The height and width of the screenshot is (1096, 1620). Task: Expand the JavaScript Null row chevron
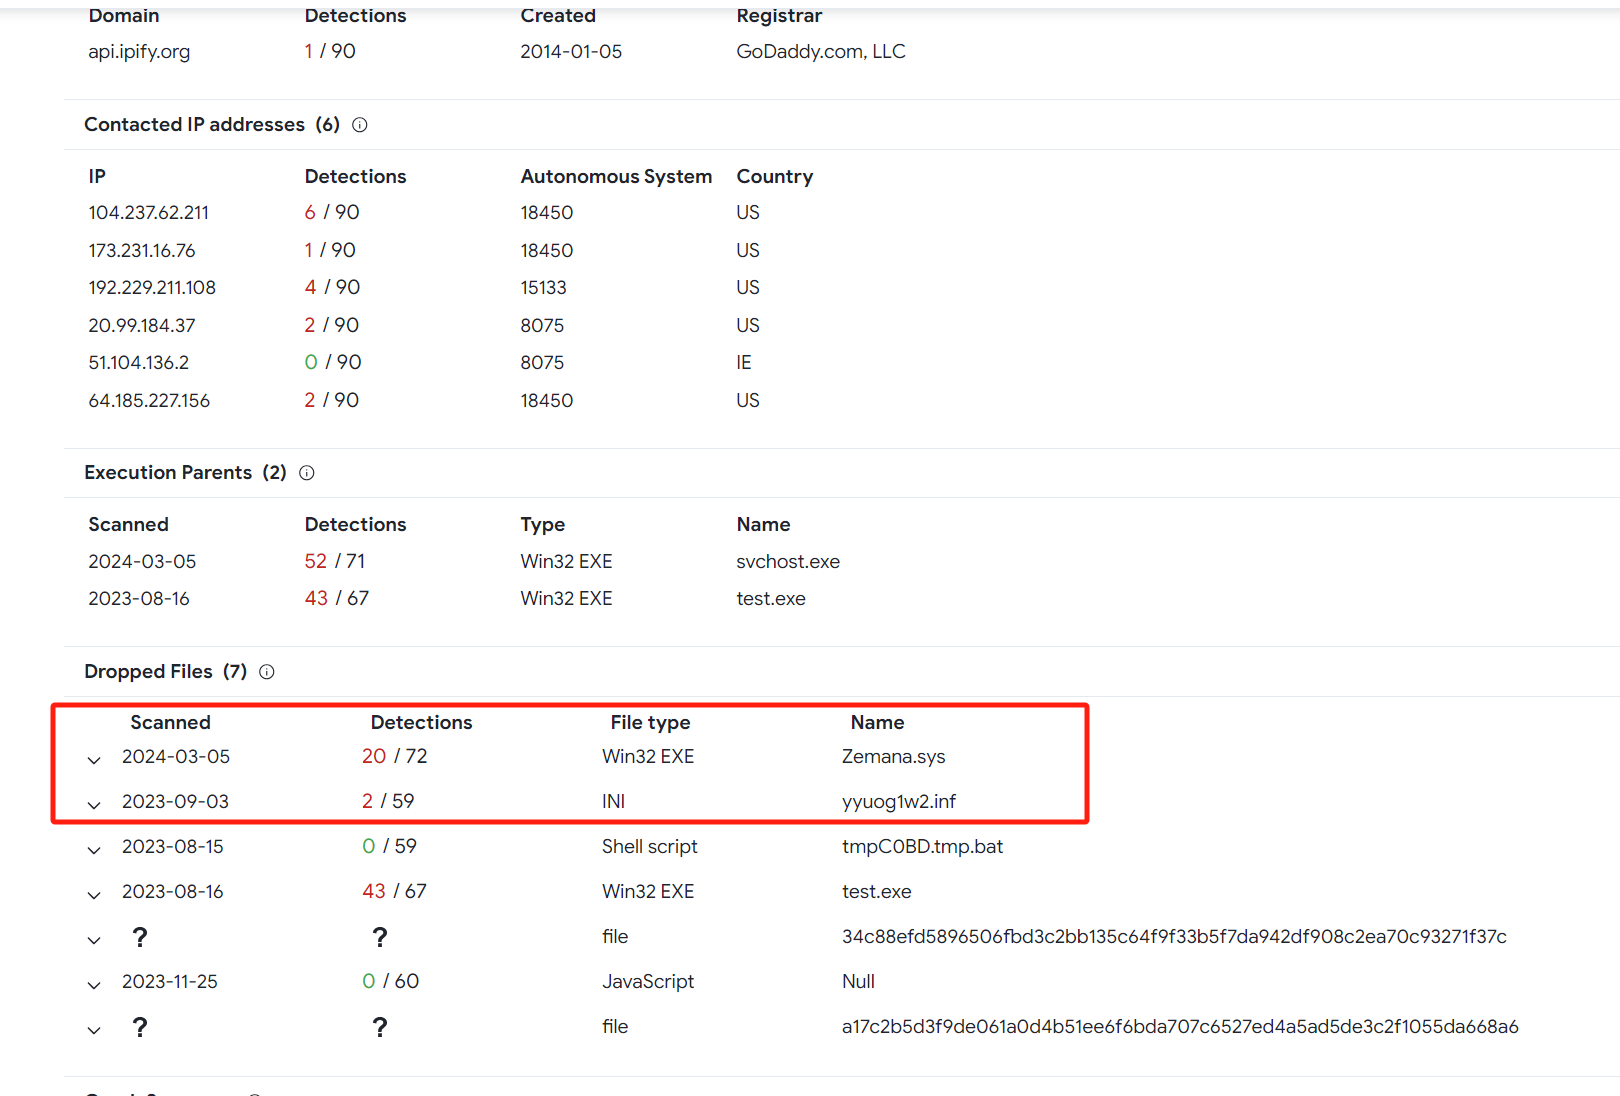tap(94, 985)
